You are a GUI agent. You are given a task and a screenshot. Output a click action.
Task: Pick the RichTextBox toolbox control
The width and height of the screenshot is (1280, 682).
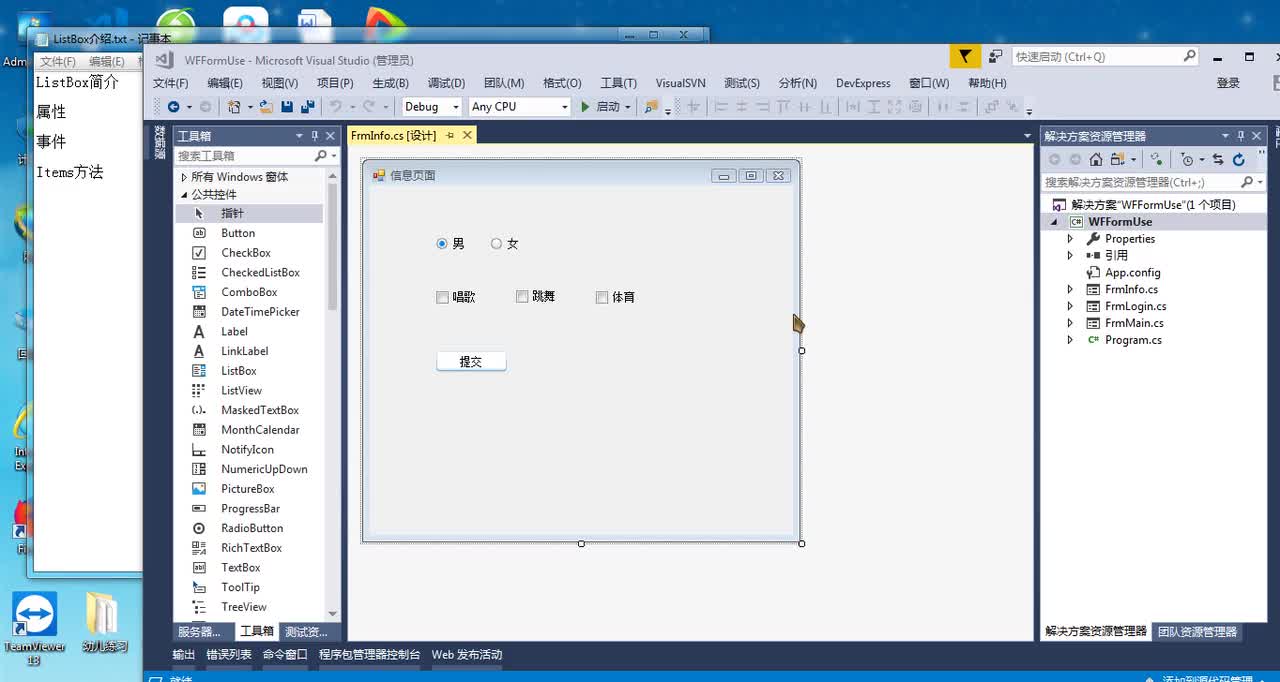[x=251, y=548]
